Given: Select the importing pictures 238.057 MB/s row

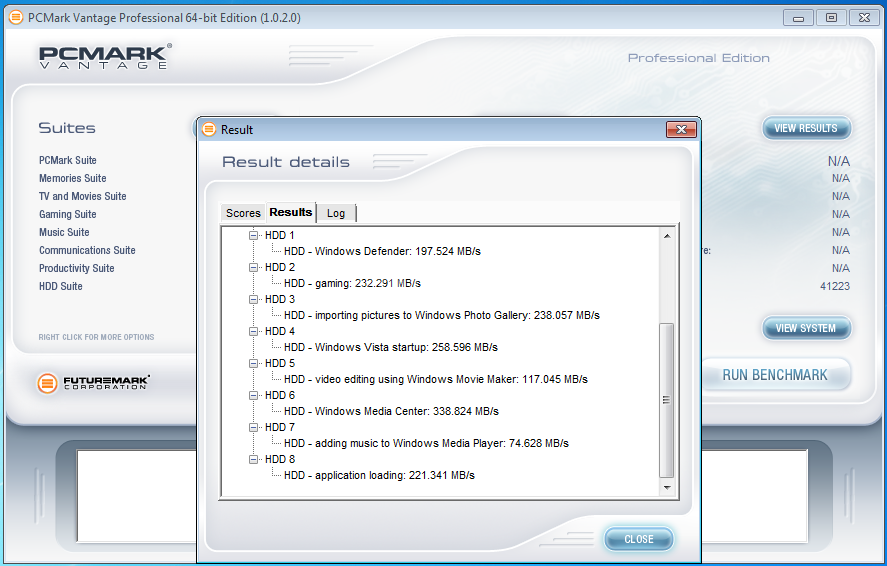Looking at the screenshot, I should (x=441, y=316).
